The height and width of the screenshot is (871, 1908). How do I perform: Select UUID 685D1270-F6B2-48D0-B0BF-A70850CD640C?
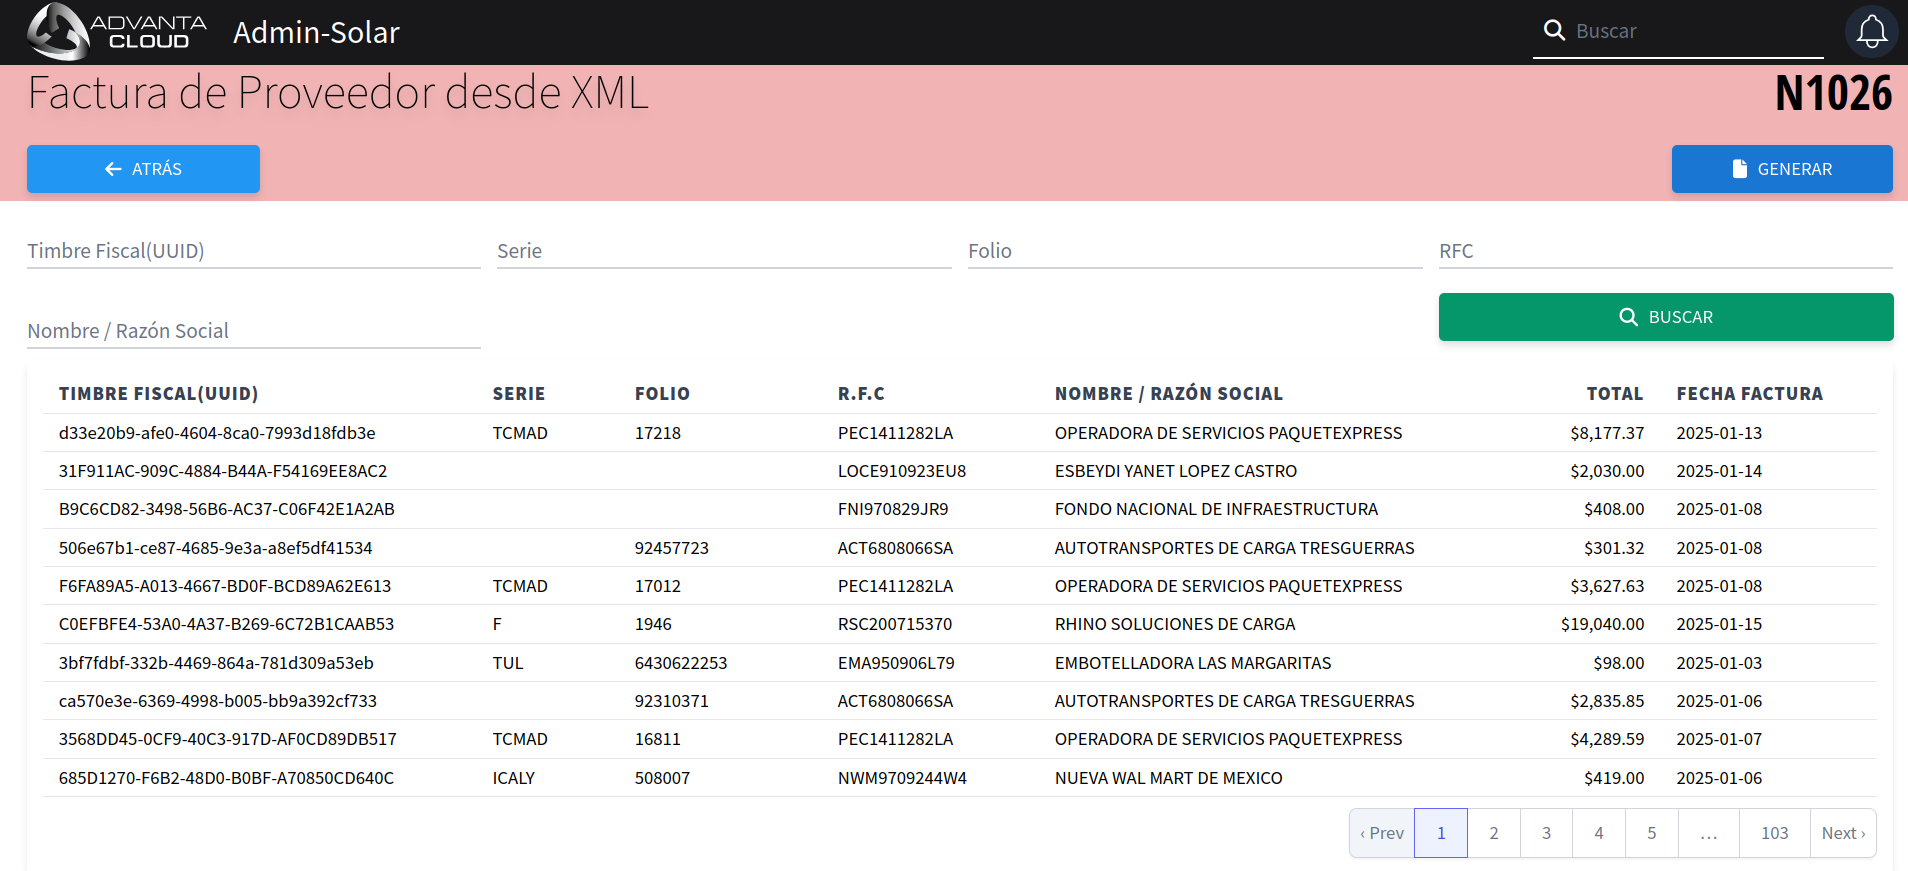pos(227,778)
